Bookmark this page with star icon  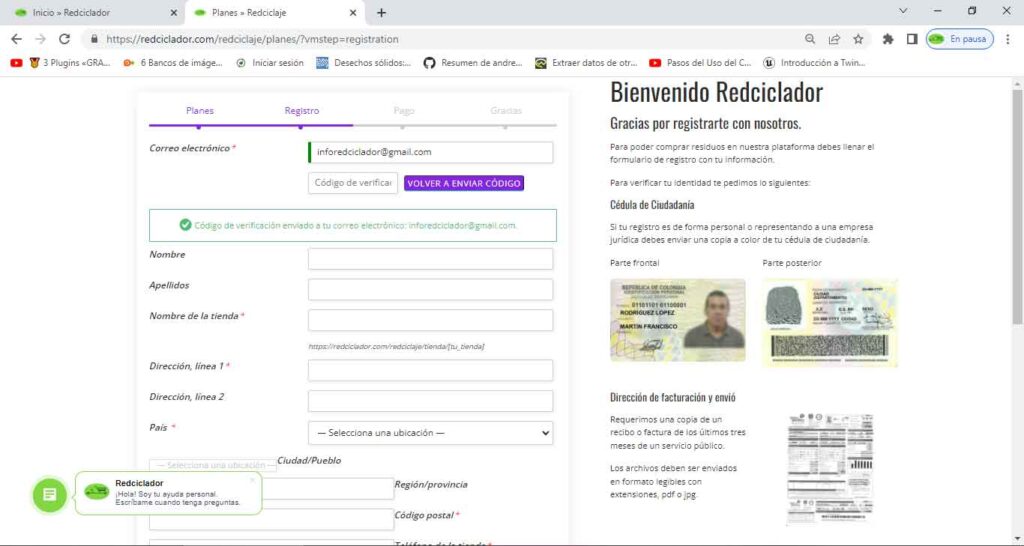[x=858, y=39]
